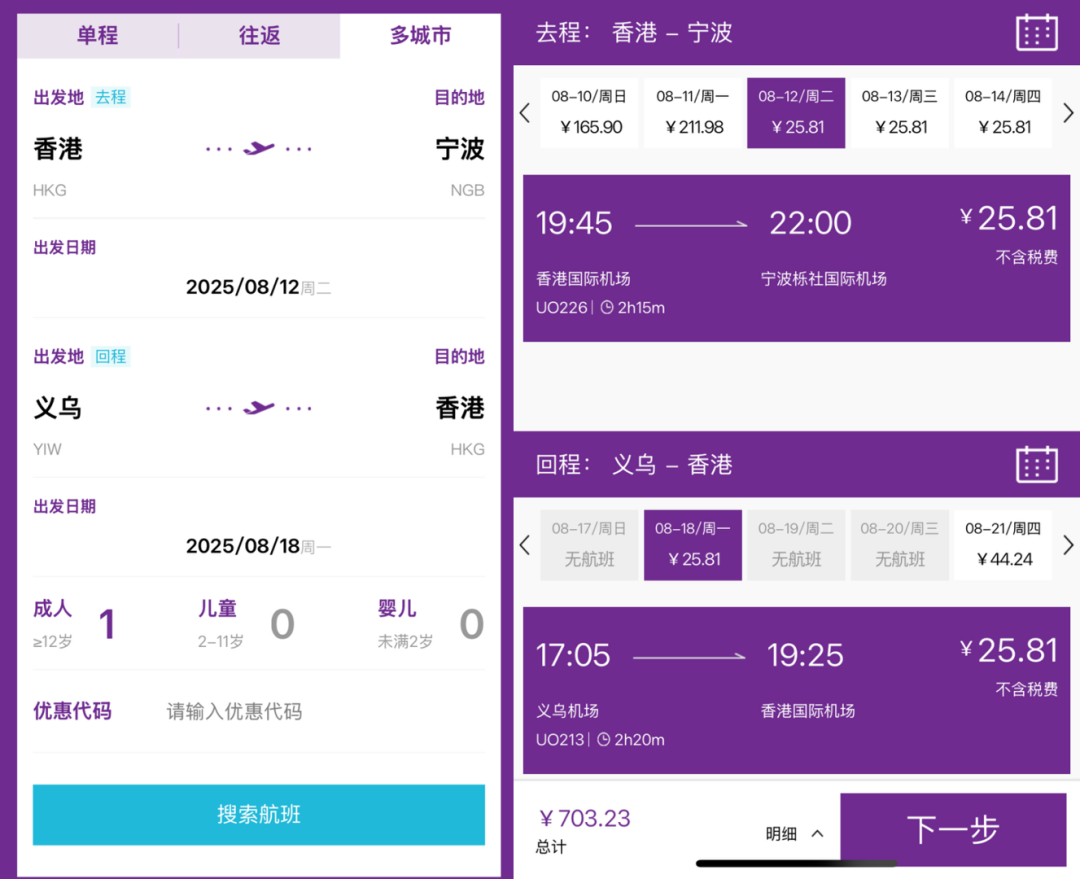Click the left arrow on the return date strip
This screenshot has width=1080, height=879.
[x=524, y=545]
